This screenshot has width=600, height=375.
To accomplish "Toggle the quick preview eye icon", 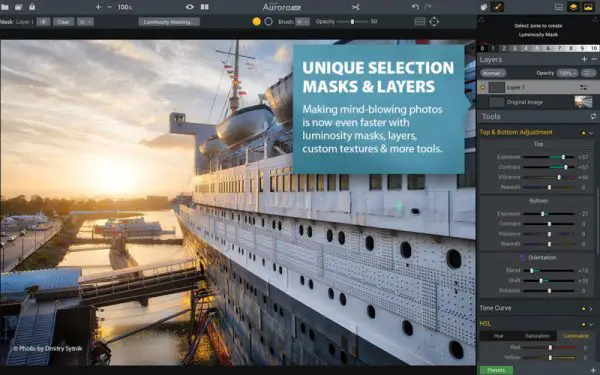I will coord(190,7).
